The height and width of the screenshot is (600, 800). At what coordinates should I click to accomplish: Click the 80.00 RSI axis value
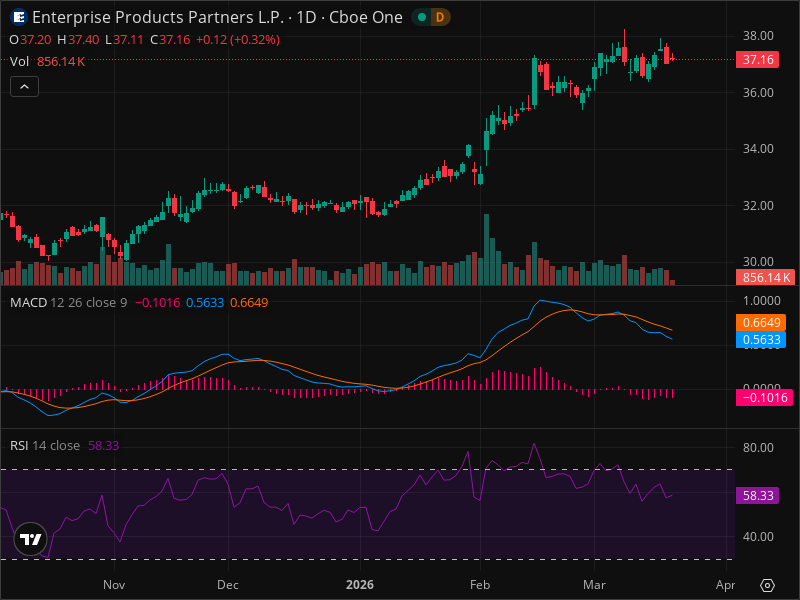pyautogui.click(x=758, y=447)
